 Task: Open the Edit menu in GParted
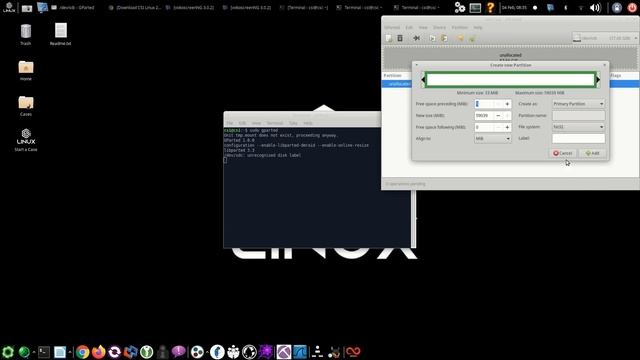pyautogui.click(x=409, y=27)
